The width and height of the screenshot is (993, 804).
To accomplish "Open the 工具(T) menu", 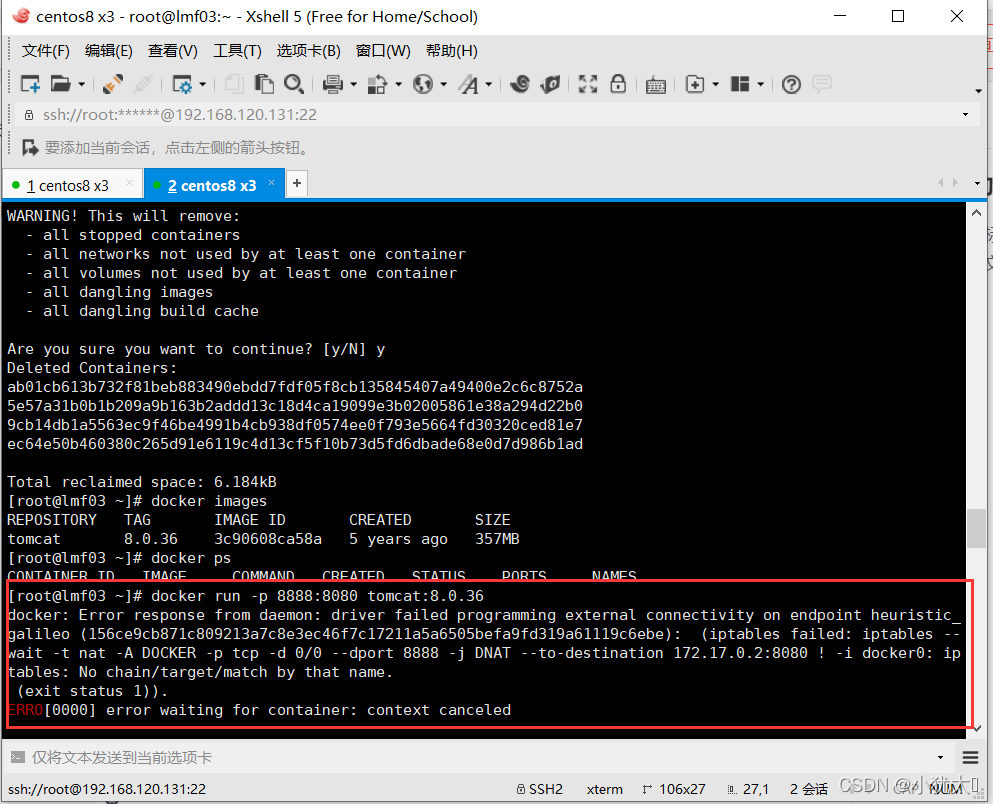I will click(237, 51).
